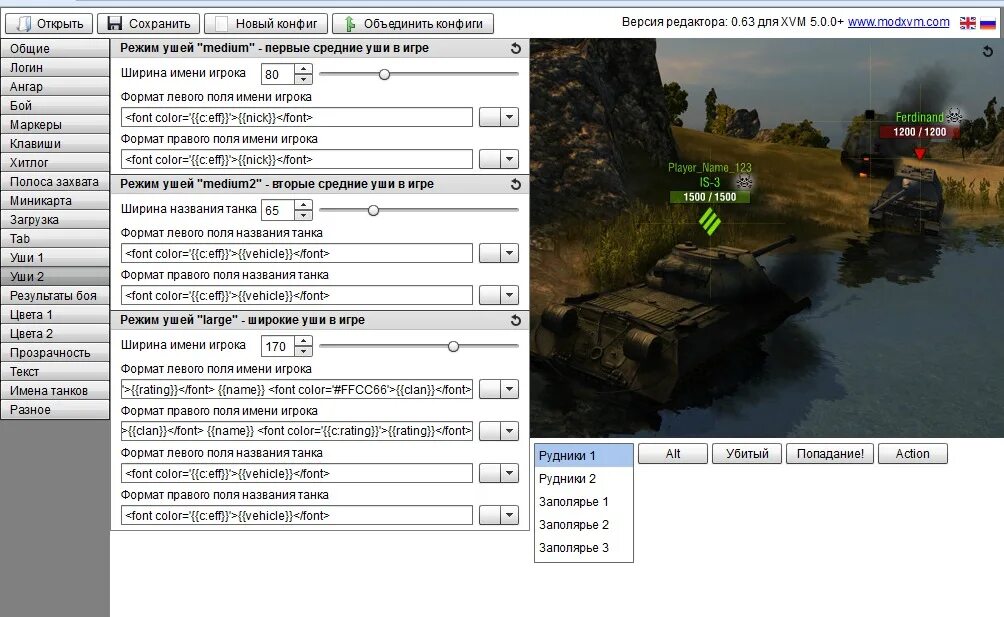Open the Бой tab
The width and height of the screenshot is (1004, 617).
[x=55, y=106]
